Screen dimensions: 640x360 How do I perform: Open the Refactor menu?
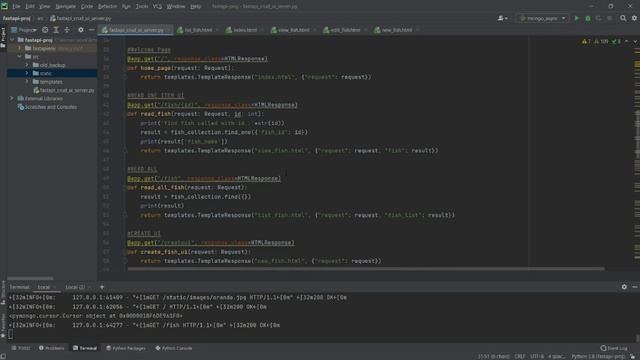click(107, 7)
